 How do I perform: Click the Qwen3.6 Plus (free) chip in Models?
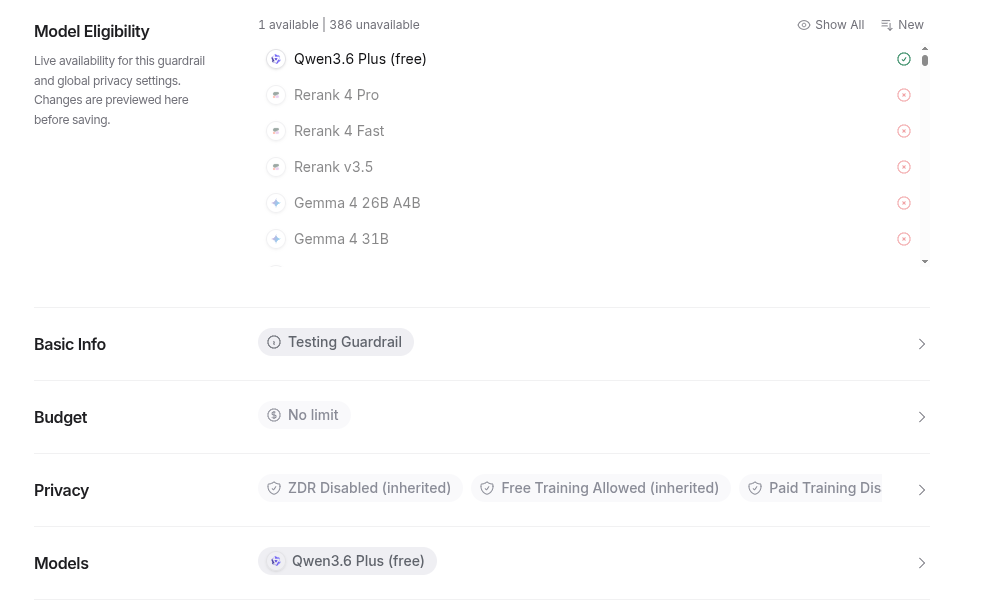tap(347, 562)
